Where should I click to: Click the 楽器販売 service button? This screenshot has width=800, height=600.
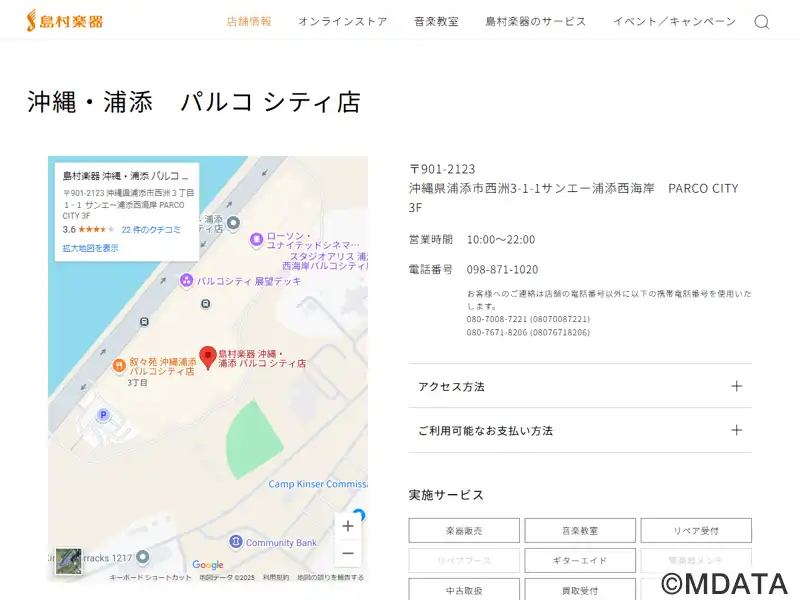click(x=464, y=531)
